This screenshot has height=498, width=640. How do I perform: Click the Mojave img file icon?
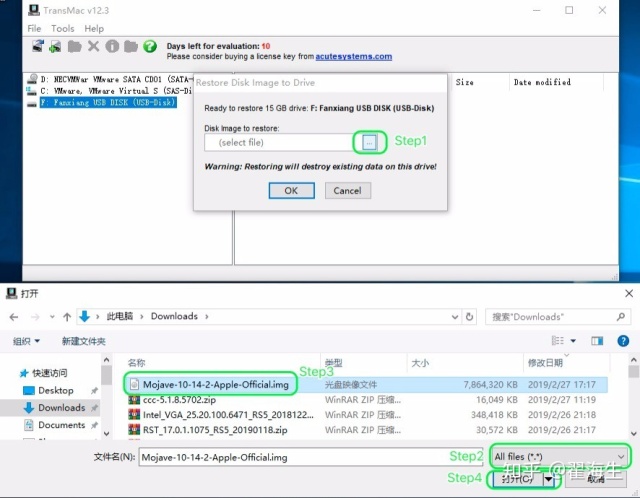(134, 385)
